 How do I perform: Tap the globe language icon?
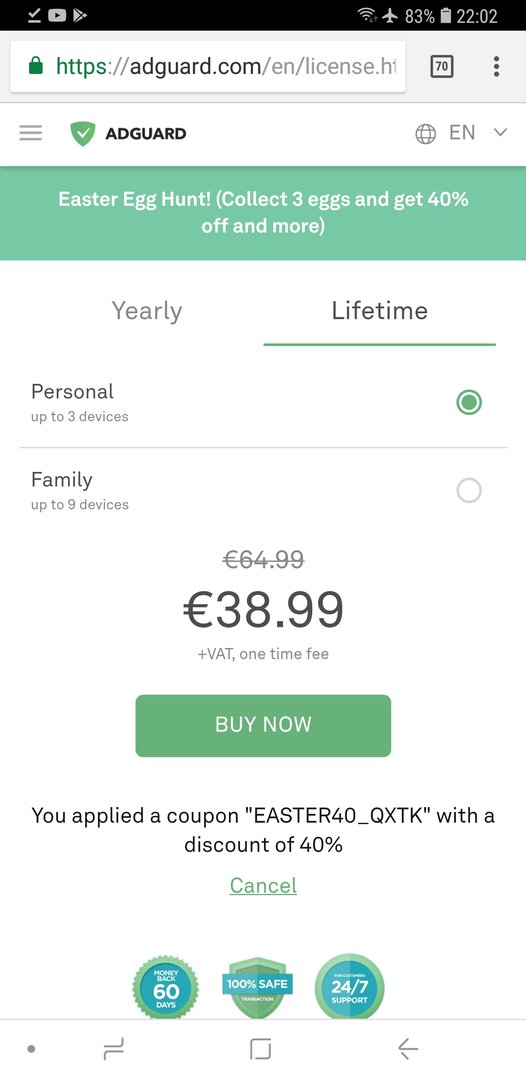pyautogui.click(x=425, y=134)
